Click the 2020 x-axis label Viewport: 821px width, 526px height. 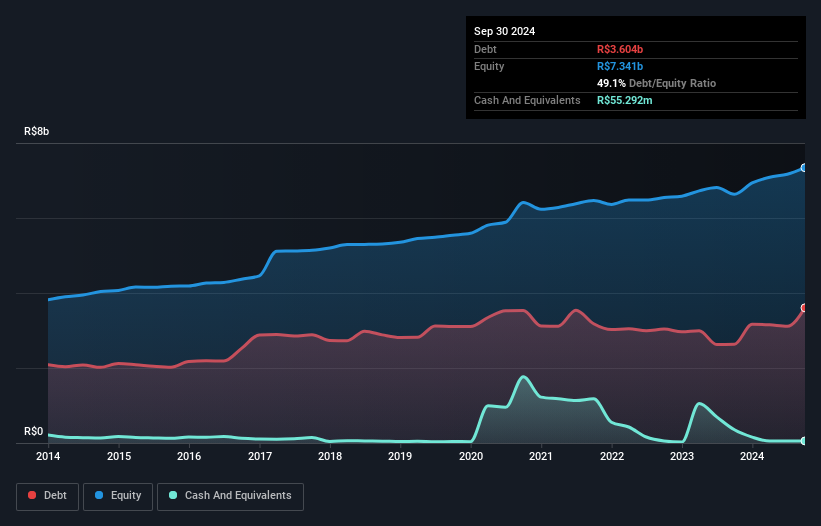(471, 456)
